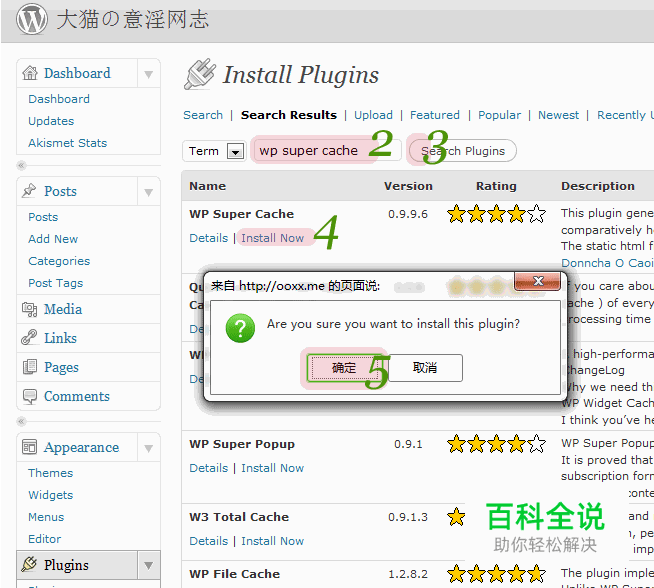Open the Popular plugins tab

pos(499,115)
